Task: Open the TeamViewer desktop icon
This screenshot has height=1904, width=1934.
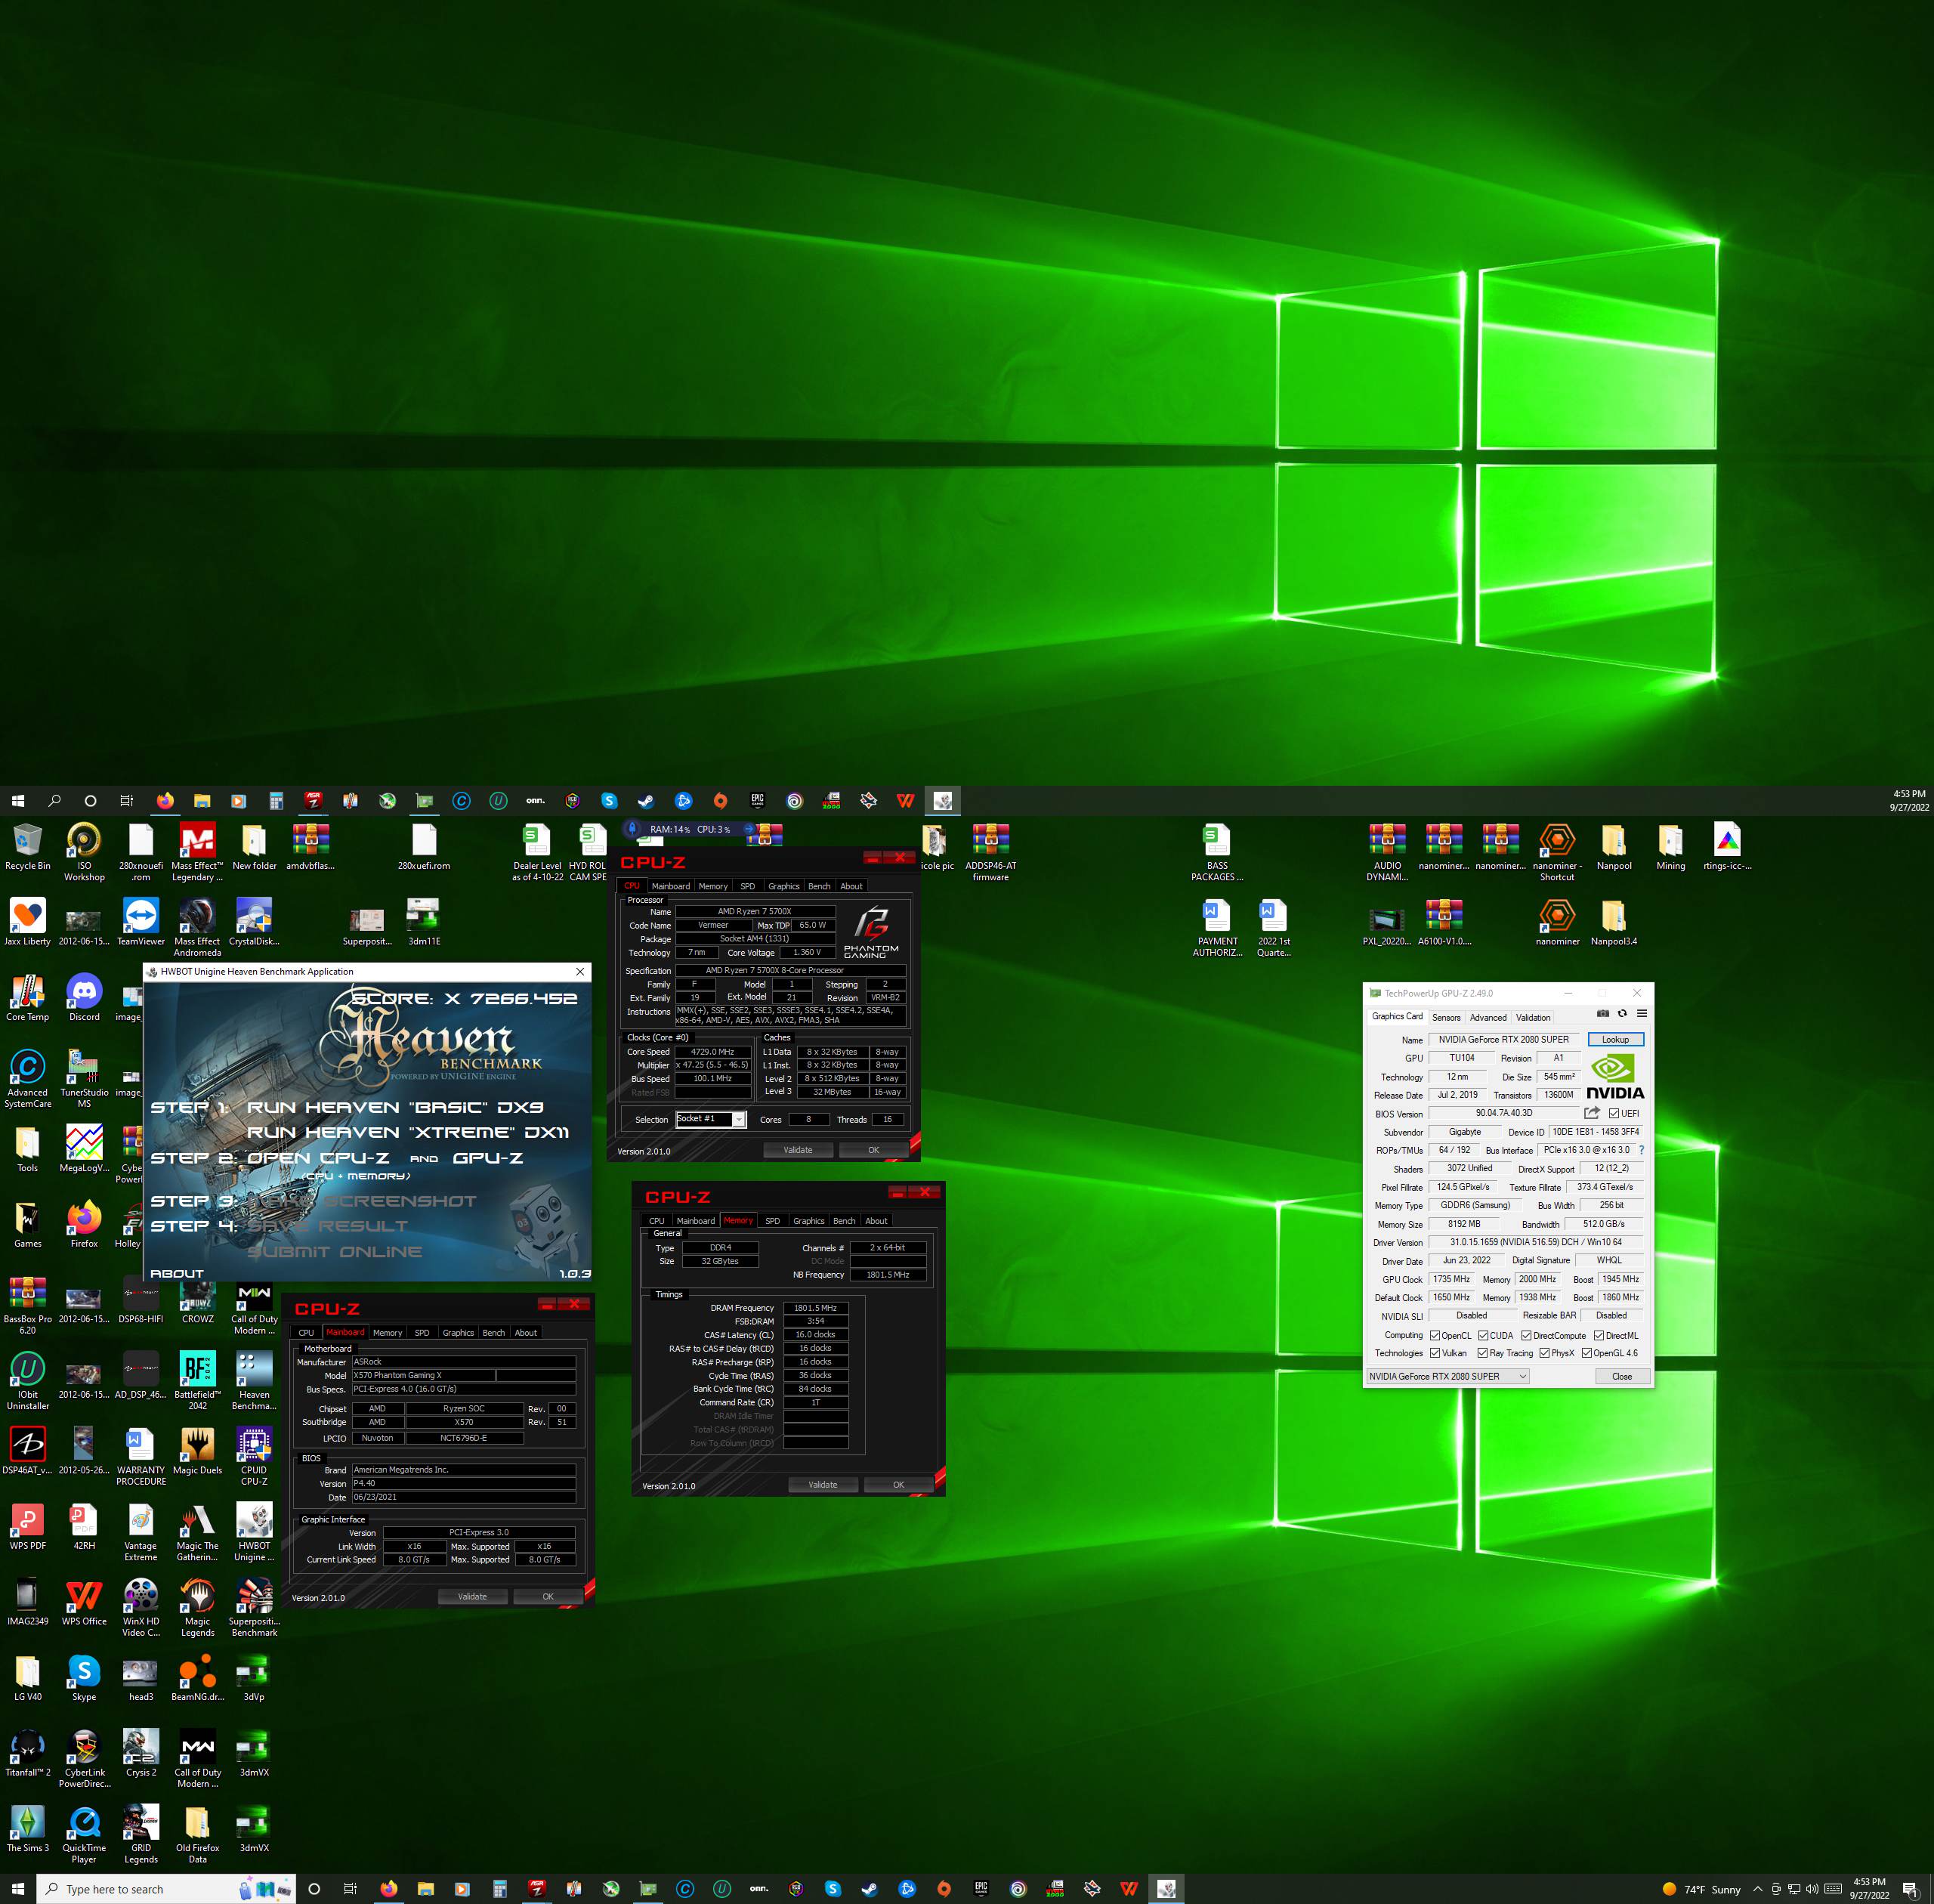Action: [141, 921]
